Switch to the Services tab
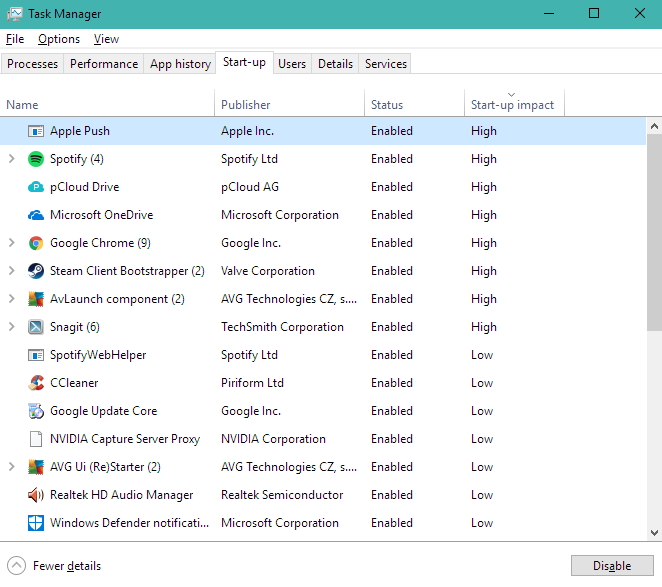662x587 pixels. (385, 64)
